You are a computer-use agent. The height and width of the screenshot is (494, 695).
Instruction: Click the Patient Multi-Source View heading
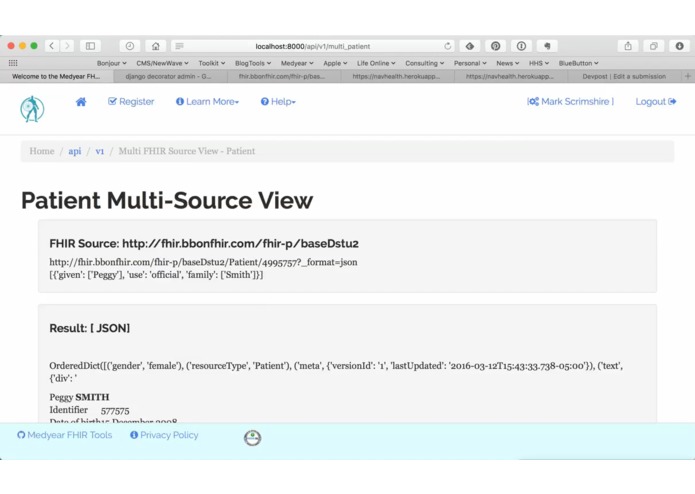pyautogui.click(x=167, y=200)
